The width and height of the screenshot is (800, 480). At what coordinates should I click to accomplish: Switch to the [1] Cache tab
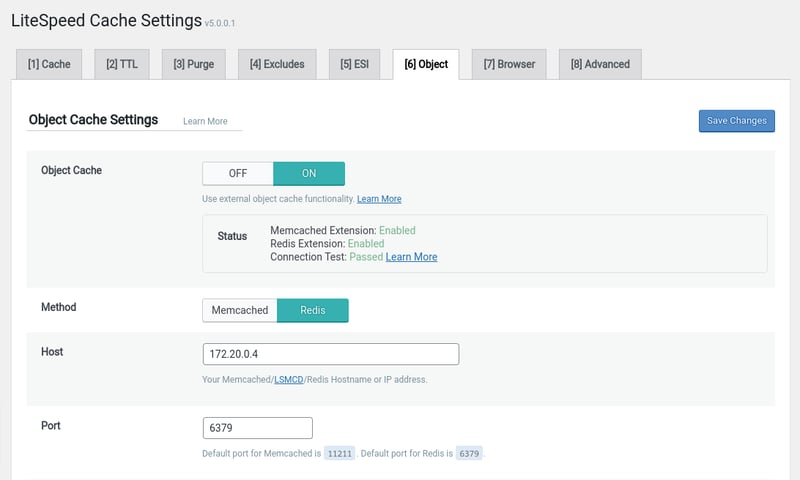click(x=49, y=64)
